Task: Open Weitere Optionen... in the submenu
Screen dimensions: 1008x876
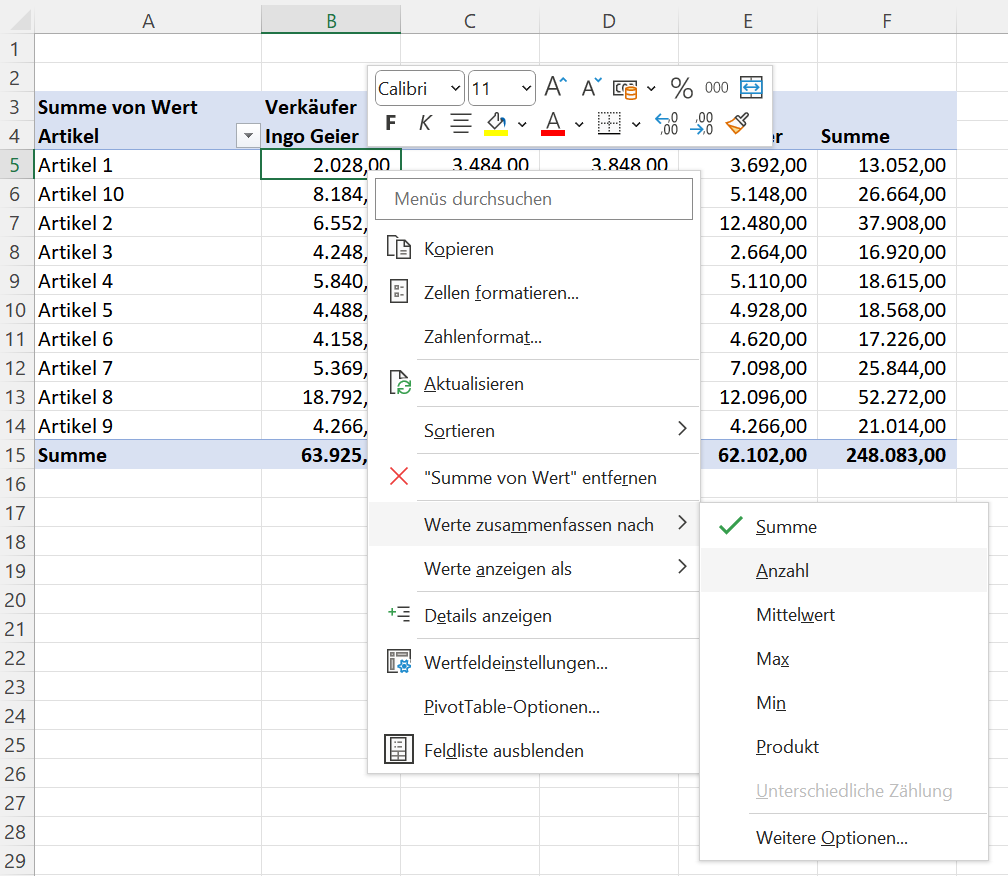Action: pyautogui.click(x=831, y=838)
